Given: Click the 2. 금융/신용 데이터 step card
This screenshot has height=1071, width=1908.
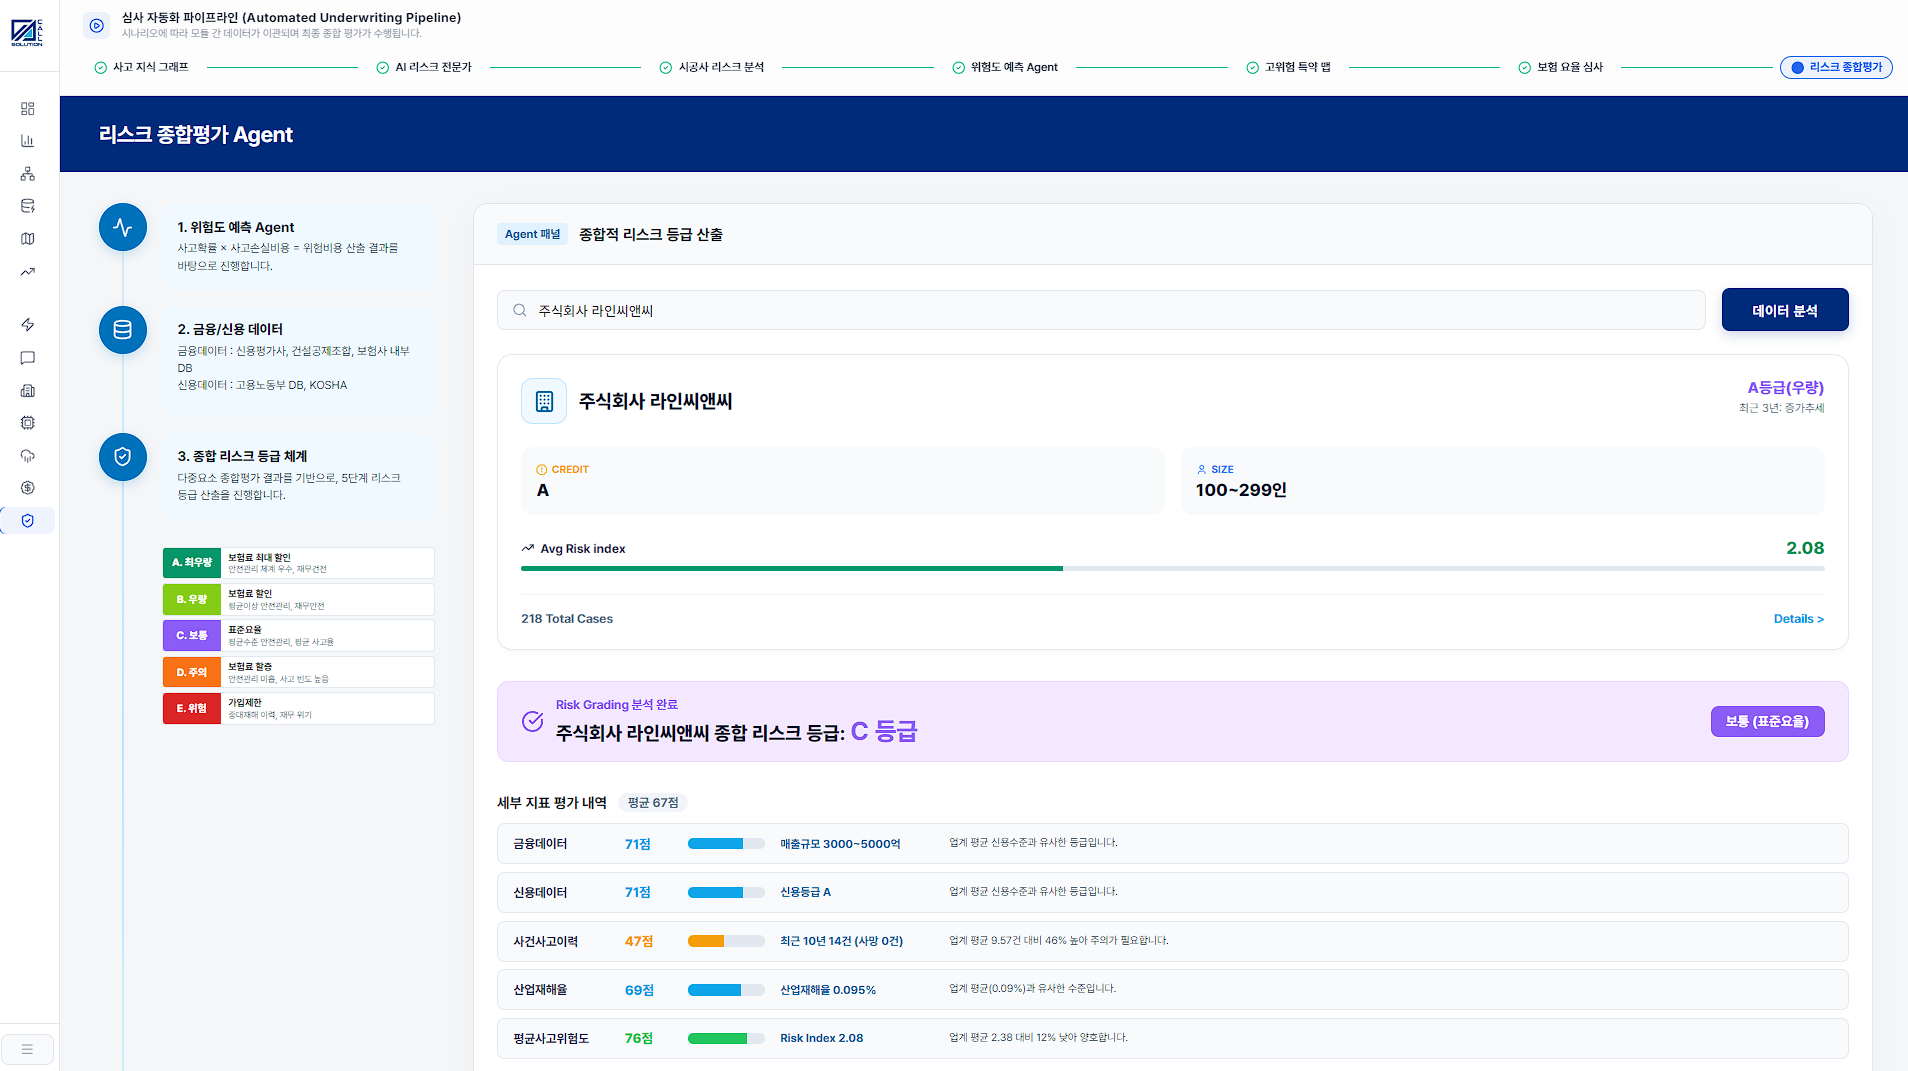Looking at the screenshot, I should coord(299,361).
